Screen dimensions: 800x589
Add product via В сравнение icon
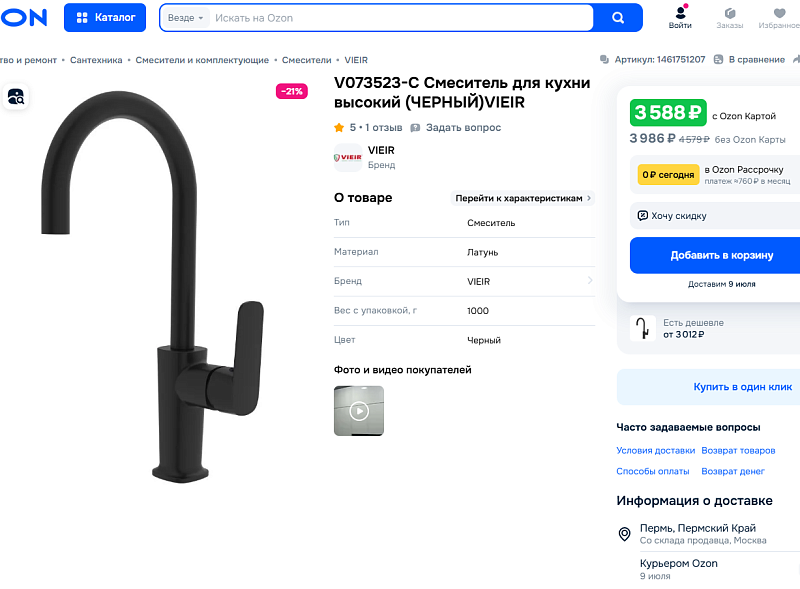(718, 60)
